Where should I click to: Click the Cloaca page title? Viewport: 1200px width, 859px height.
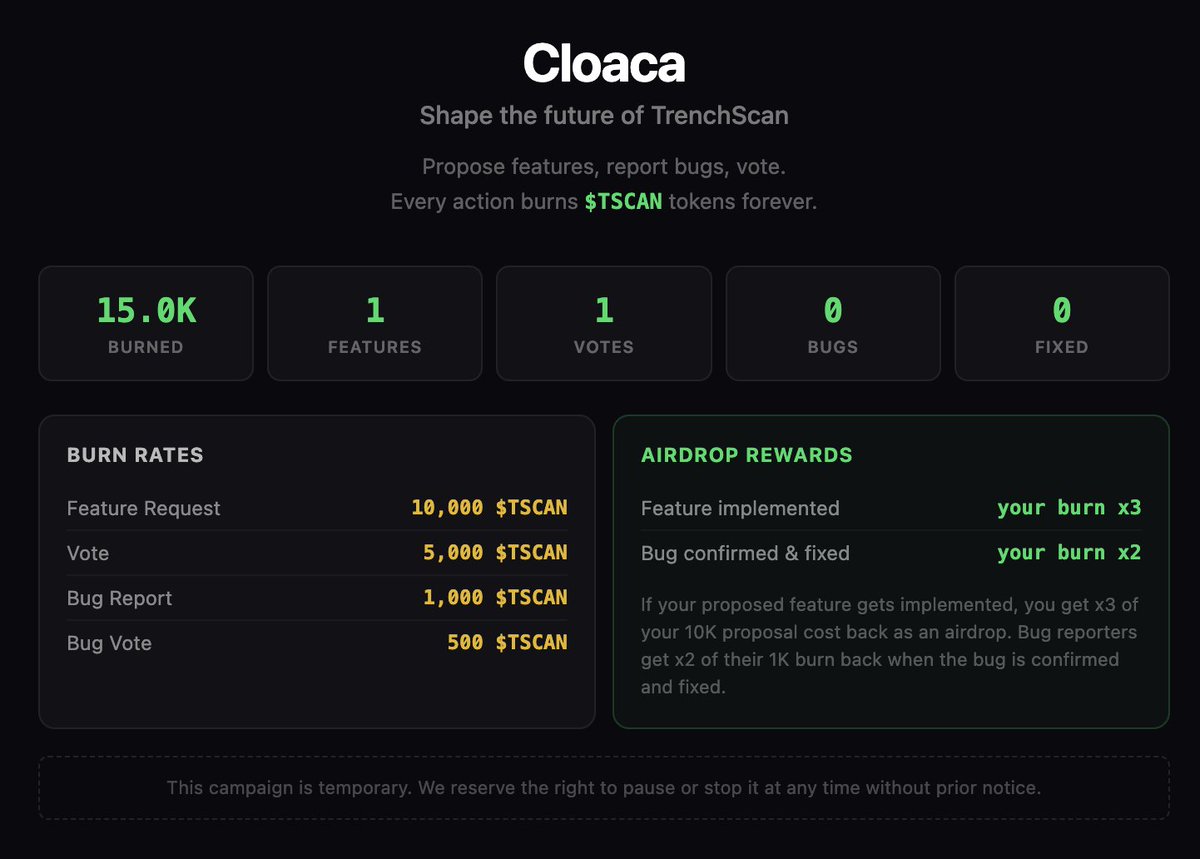click(x=603, y=64)
